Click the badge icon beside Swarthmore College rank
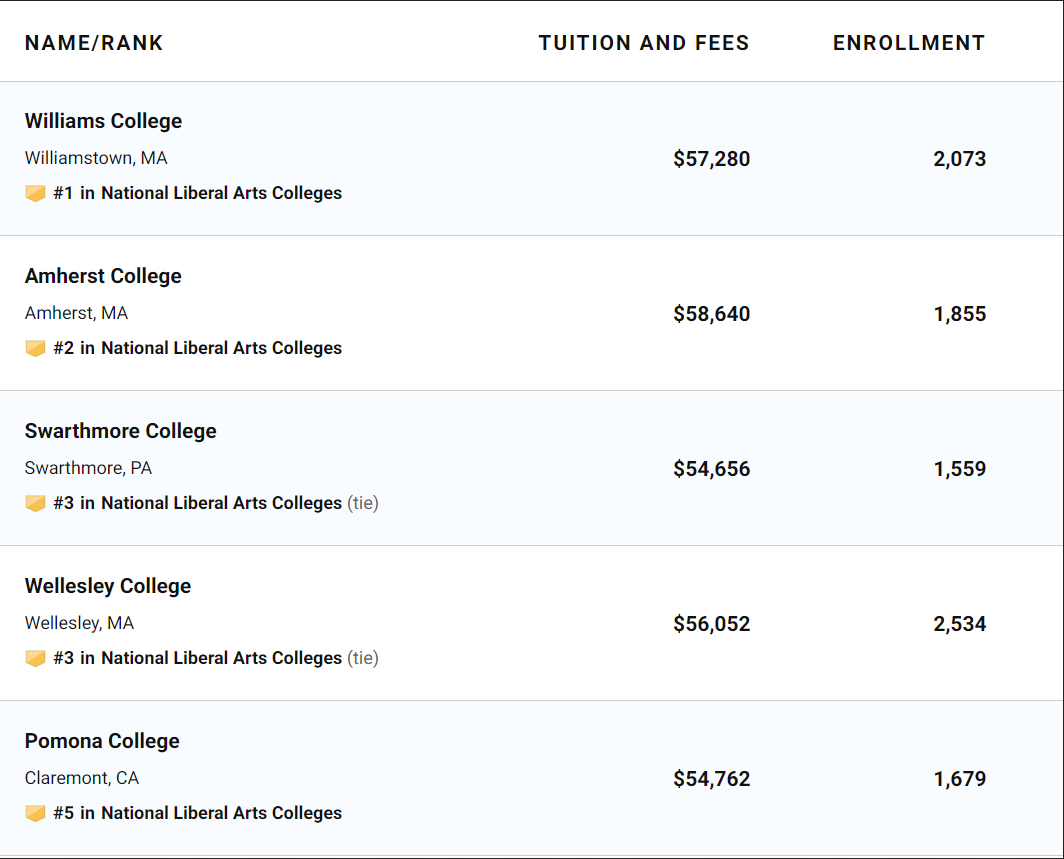Image resolution: width=1064 pixels, height=859 pixels. [35, 503]
